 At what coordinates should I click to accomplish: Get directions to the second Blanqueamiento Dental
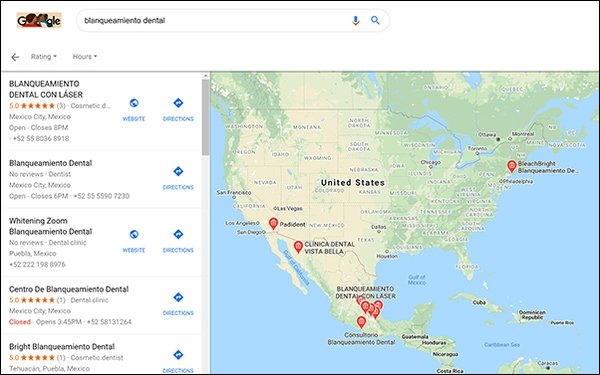[178, 178]
